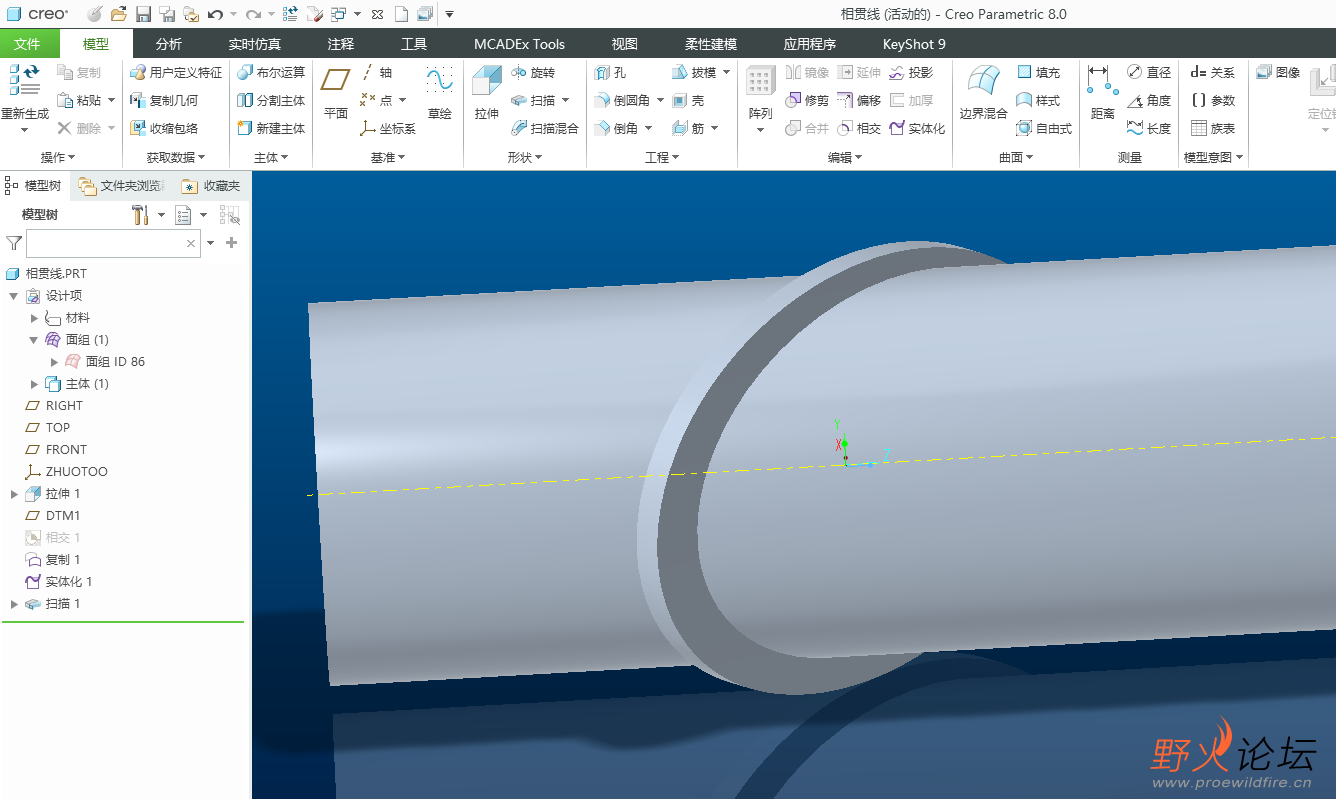
Task: Expand the Shapes (形状) group dropdown
Action: [525, 157]
